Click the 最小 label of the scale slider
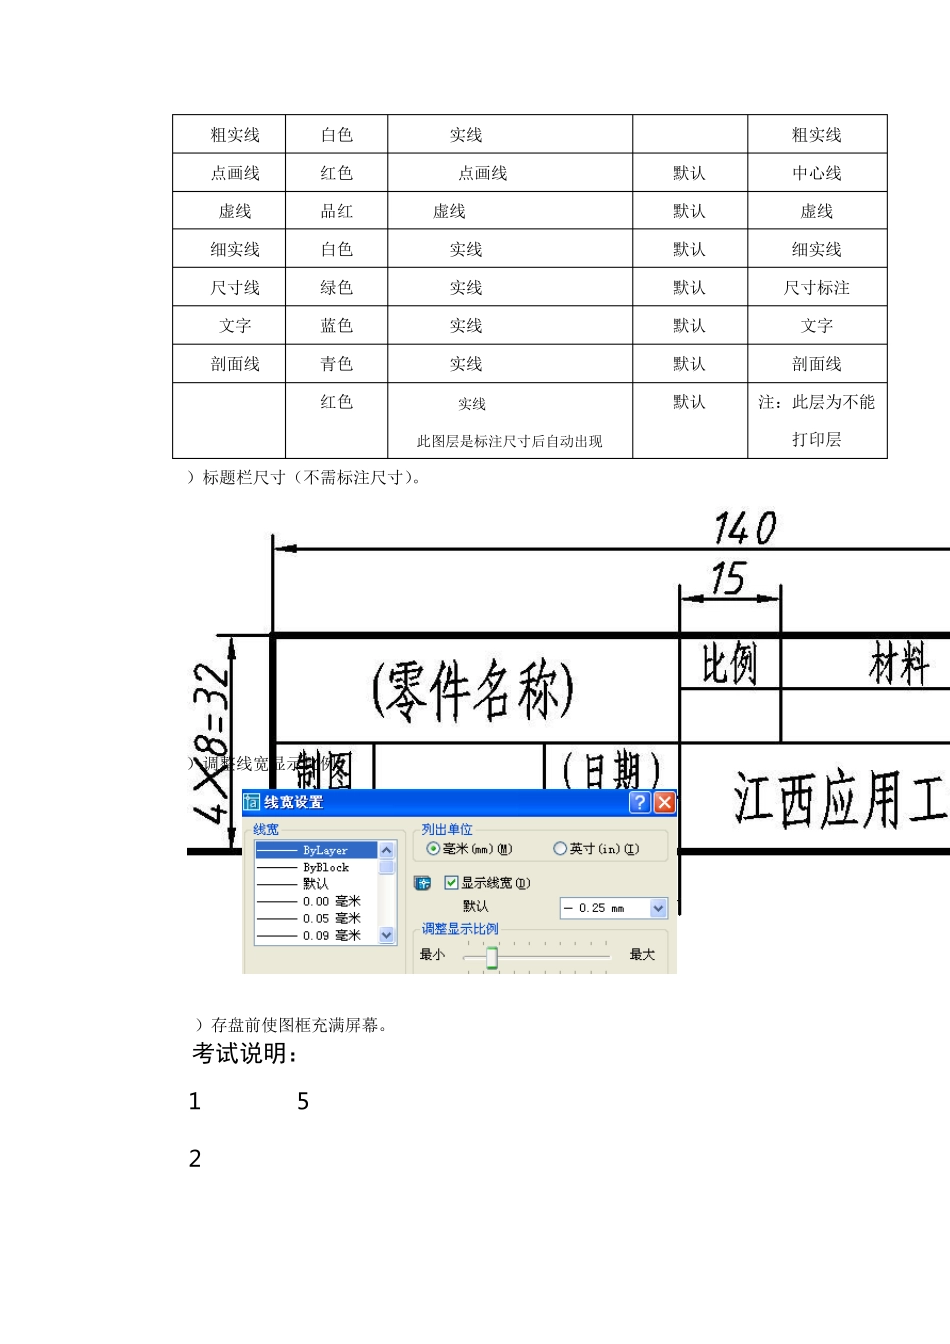This screenshot has width=950, height=1344. [x=432, y=955]
